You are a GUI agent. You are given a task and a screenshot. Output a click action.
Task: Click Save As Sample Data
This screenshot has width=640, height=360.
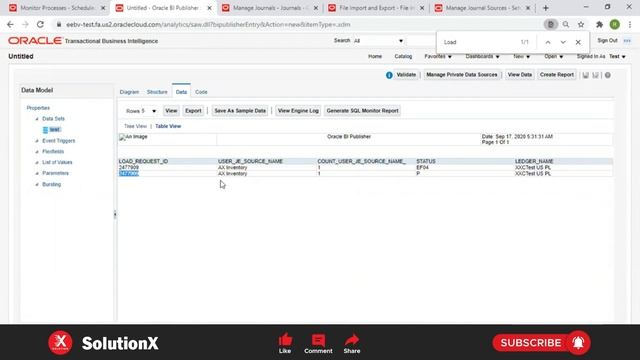click(x=240, y=111)
